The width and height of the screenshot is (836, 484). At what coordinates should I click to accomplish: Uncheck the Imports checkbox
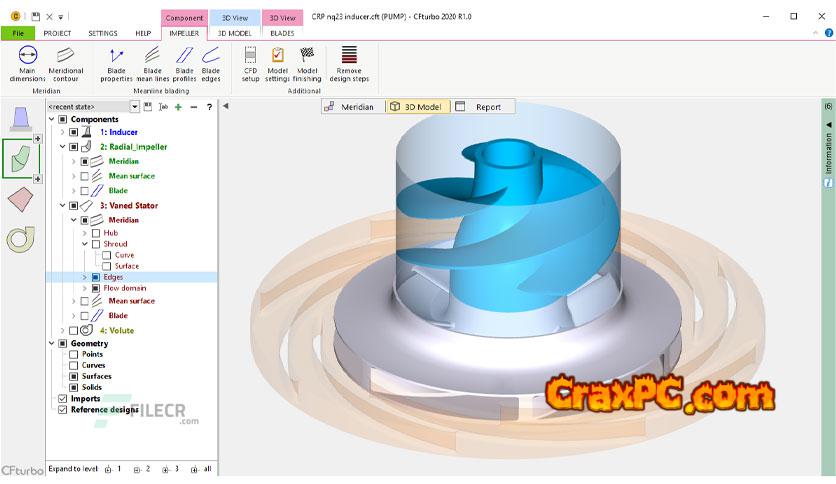[x=63, y=398]
